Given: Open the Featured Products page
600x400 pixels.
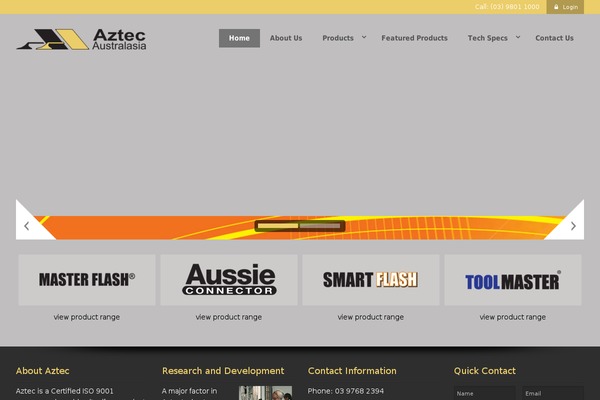Looking at the screenshot, I should coord(414,38).
